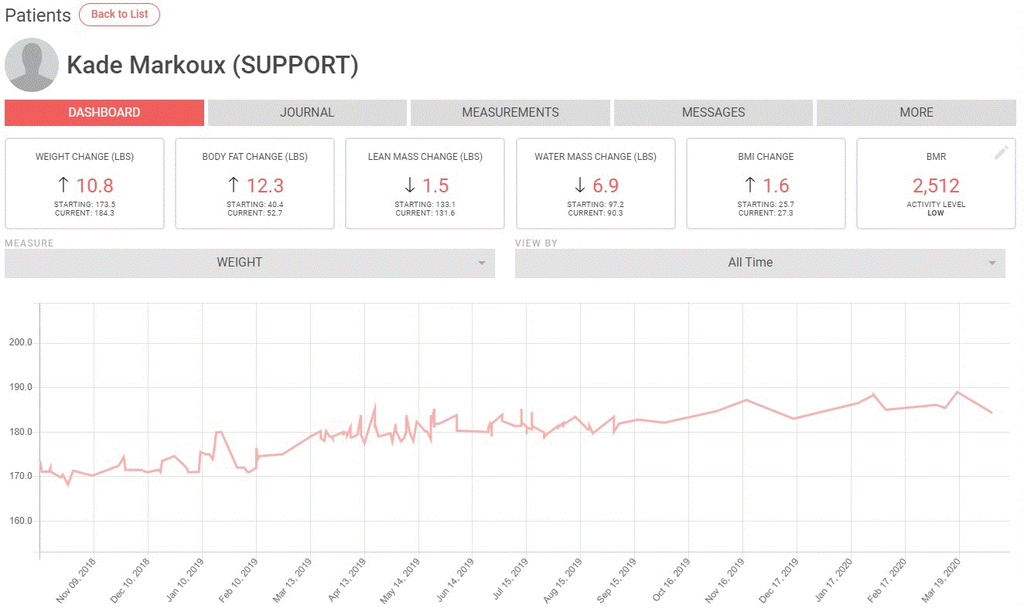Switch to the Measurements tab
Screen dimensions: 1024x615
510,112
